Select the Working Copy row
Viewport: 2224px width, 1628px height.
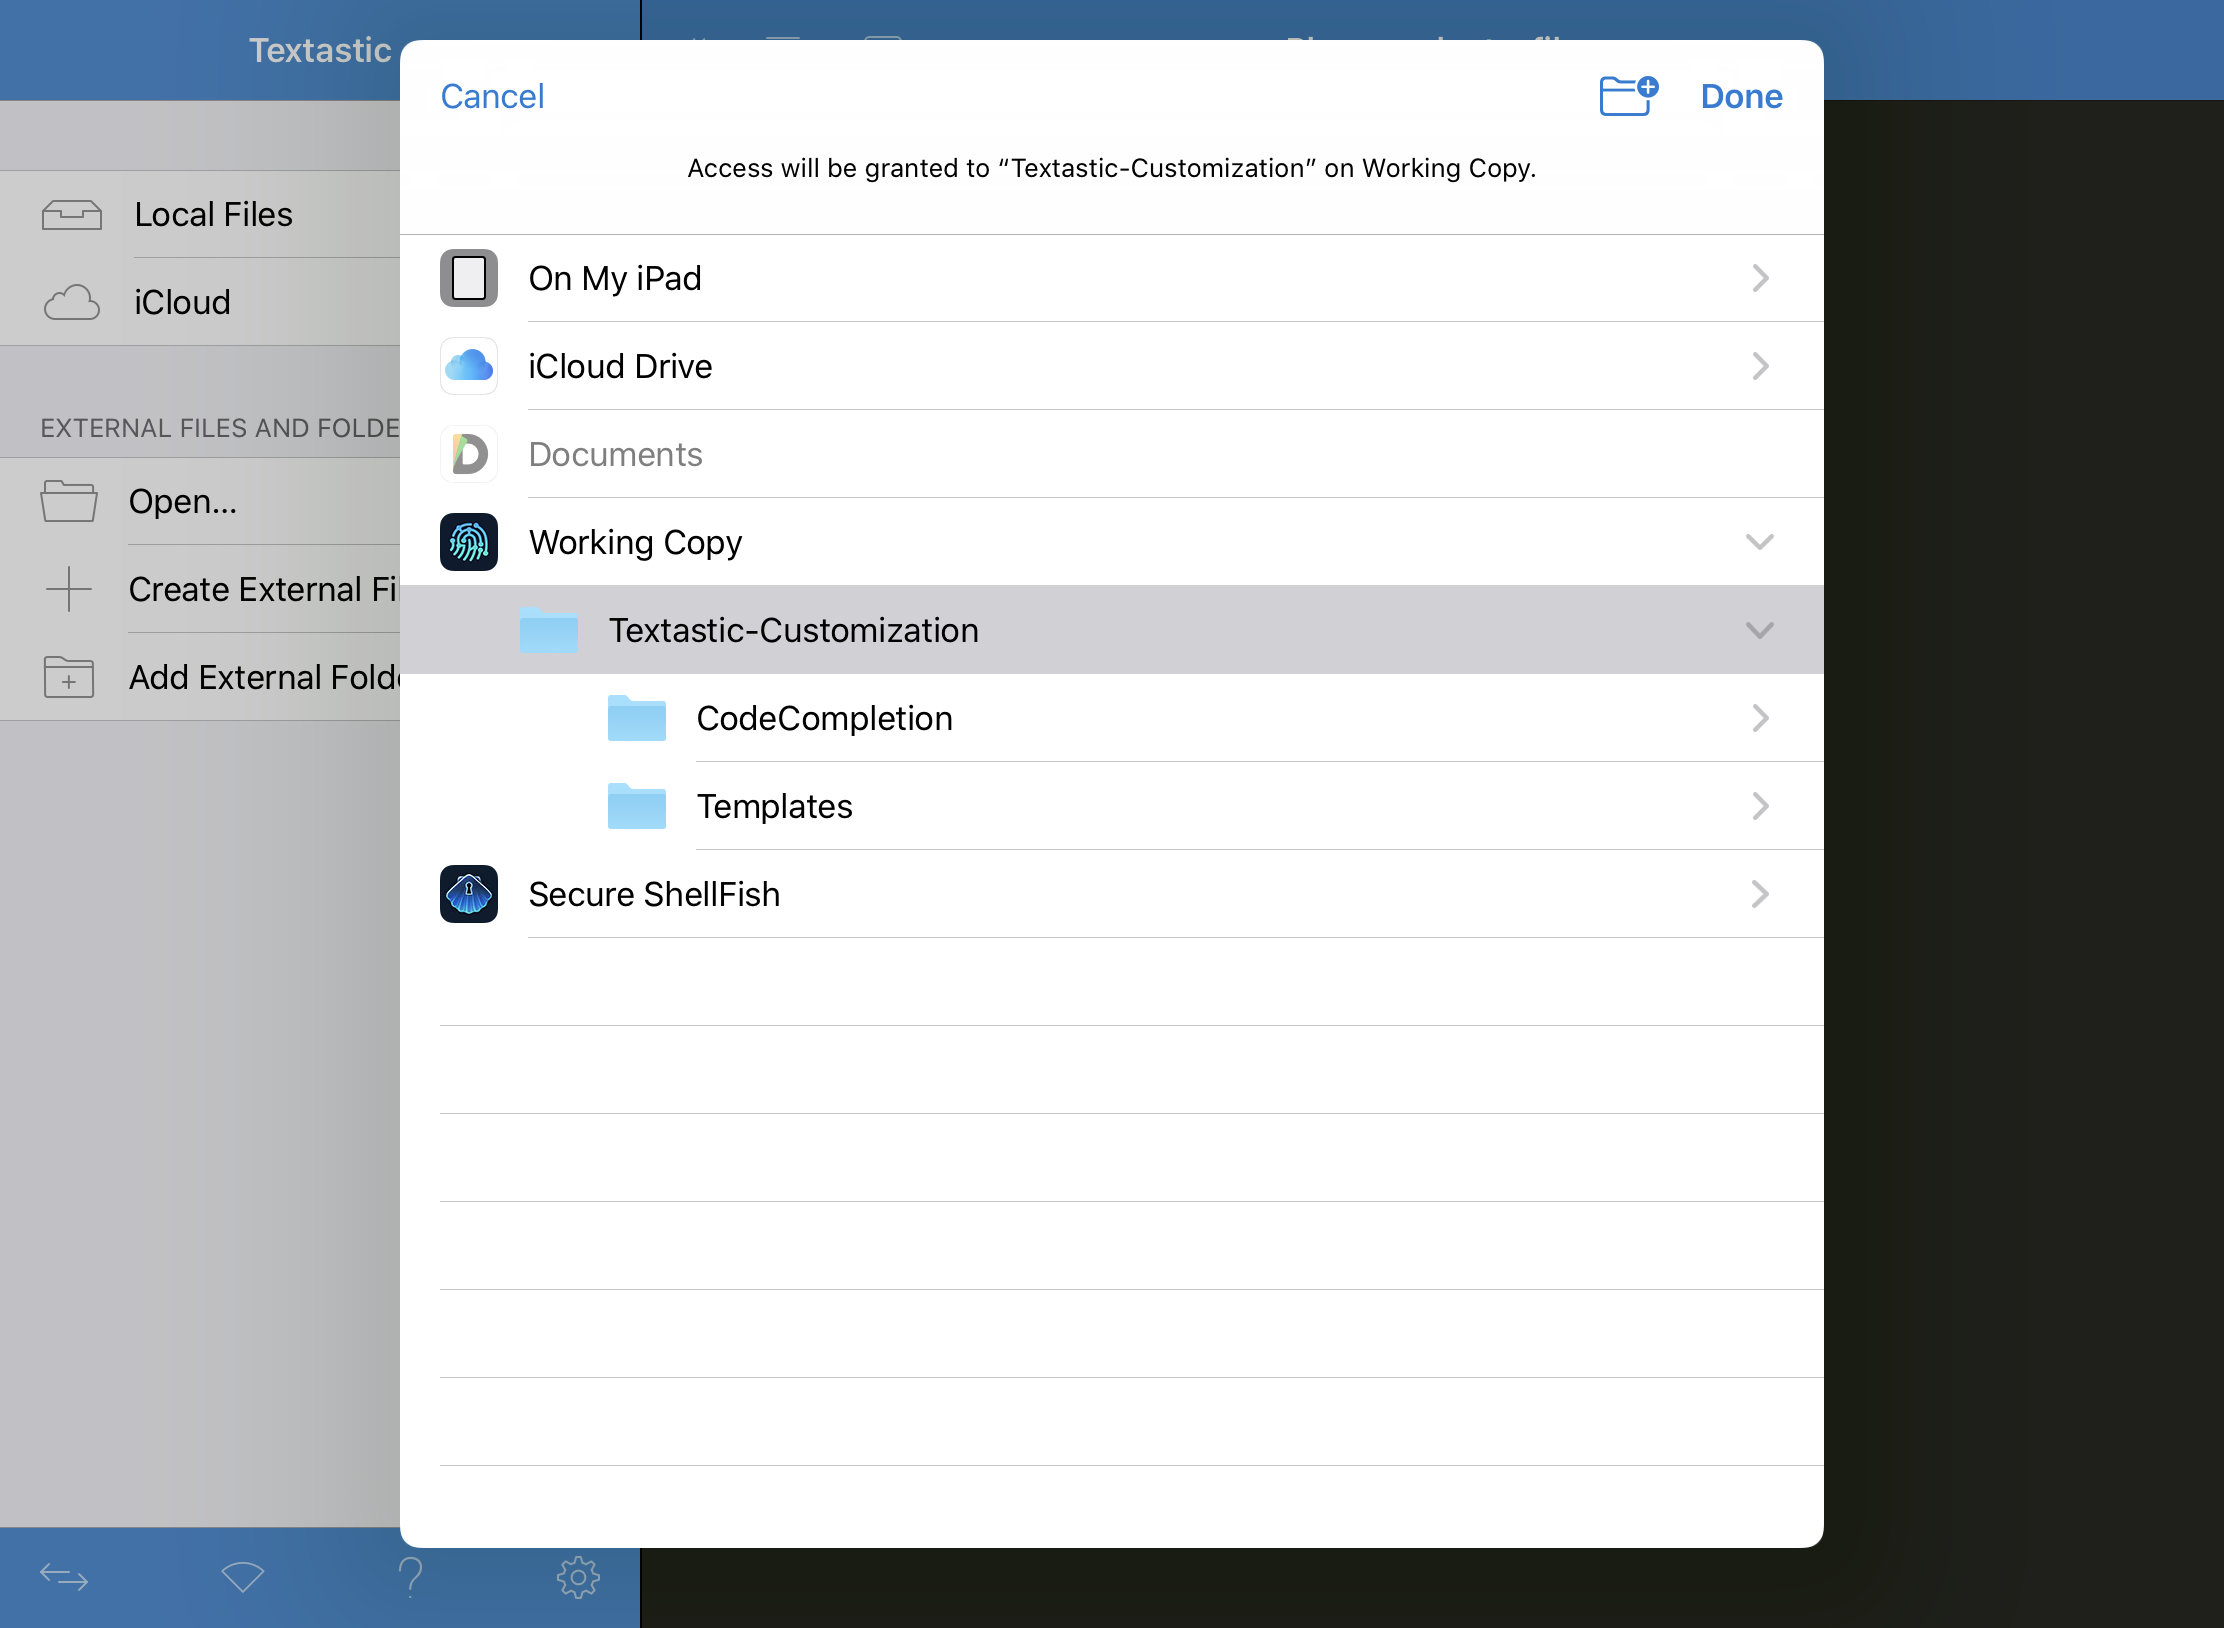1112,542
